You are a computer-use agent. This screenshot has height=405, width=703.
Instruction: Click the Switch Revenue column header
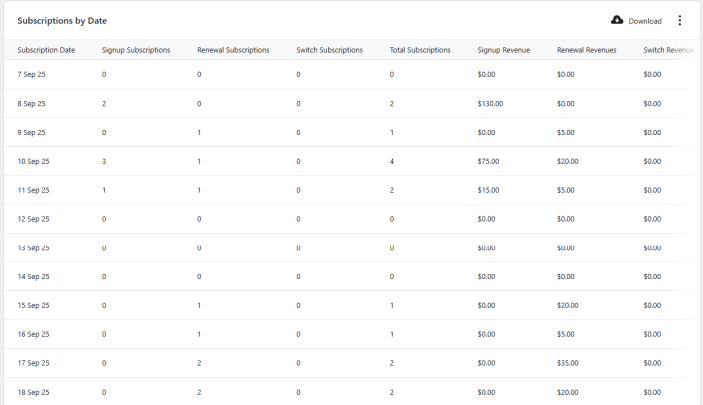668,50
